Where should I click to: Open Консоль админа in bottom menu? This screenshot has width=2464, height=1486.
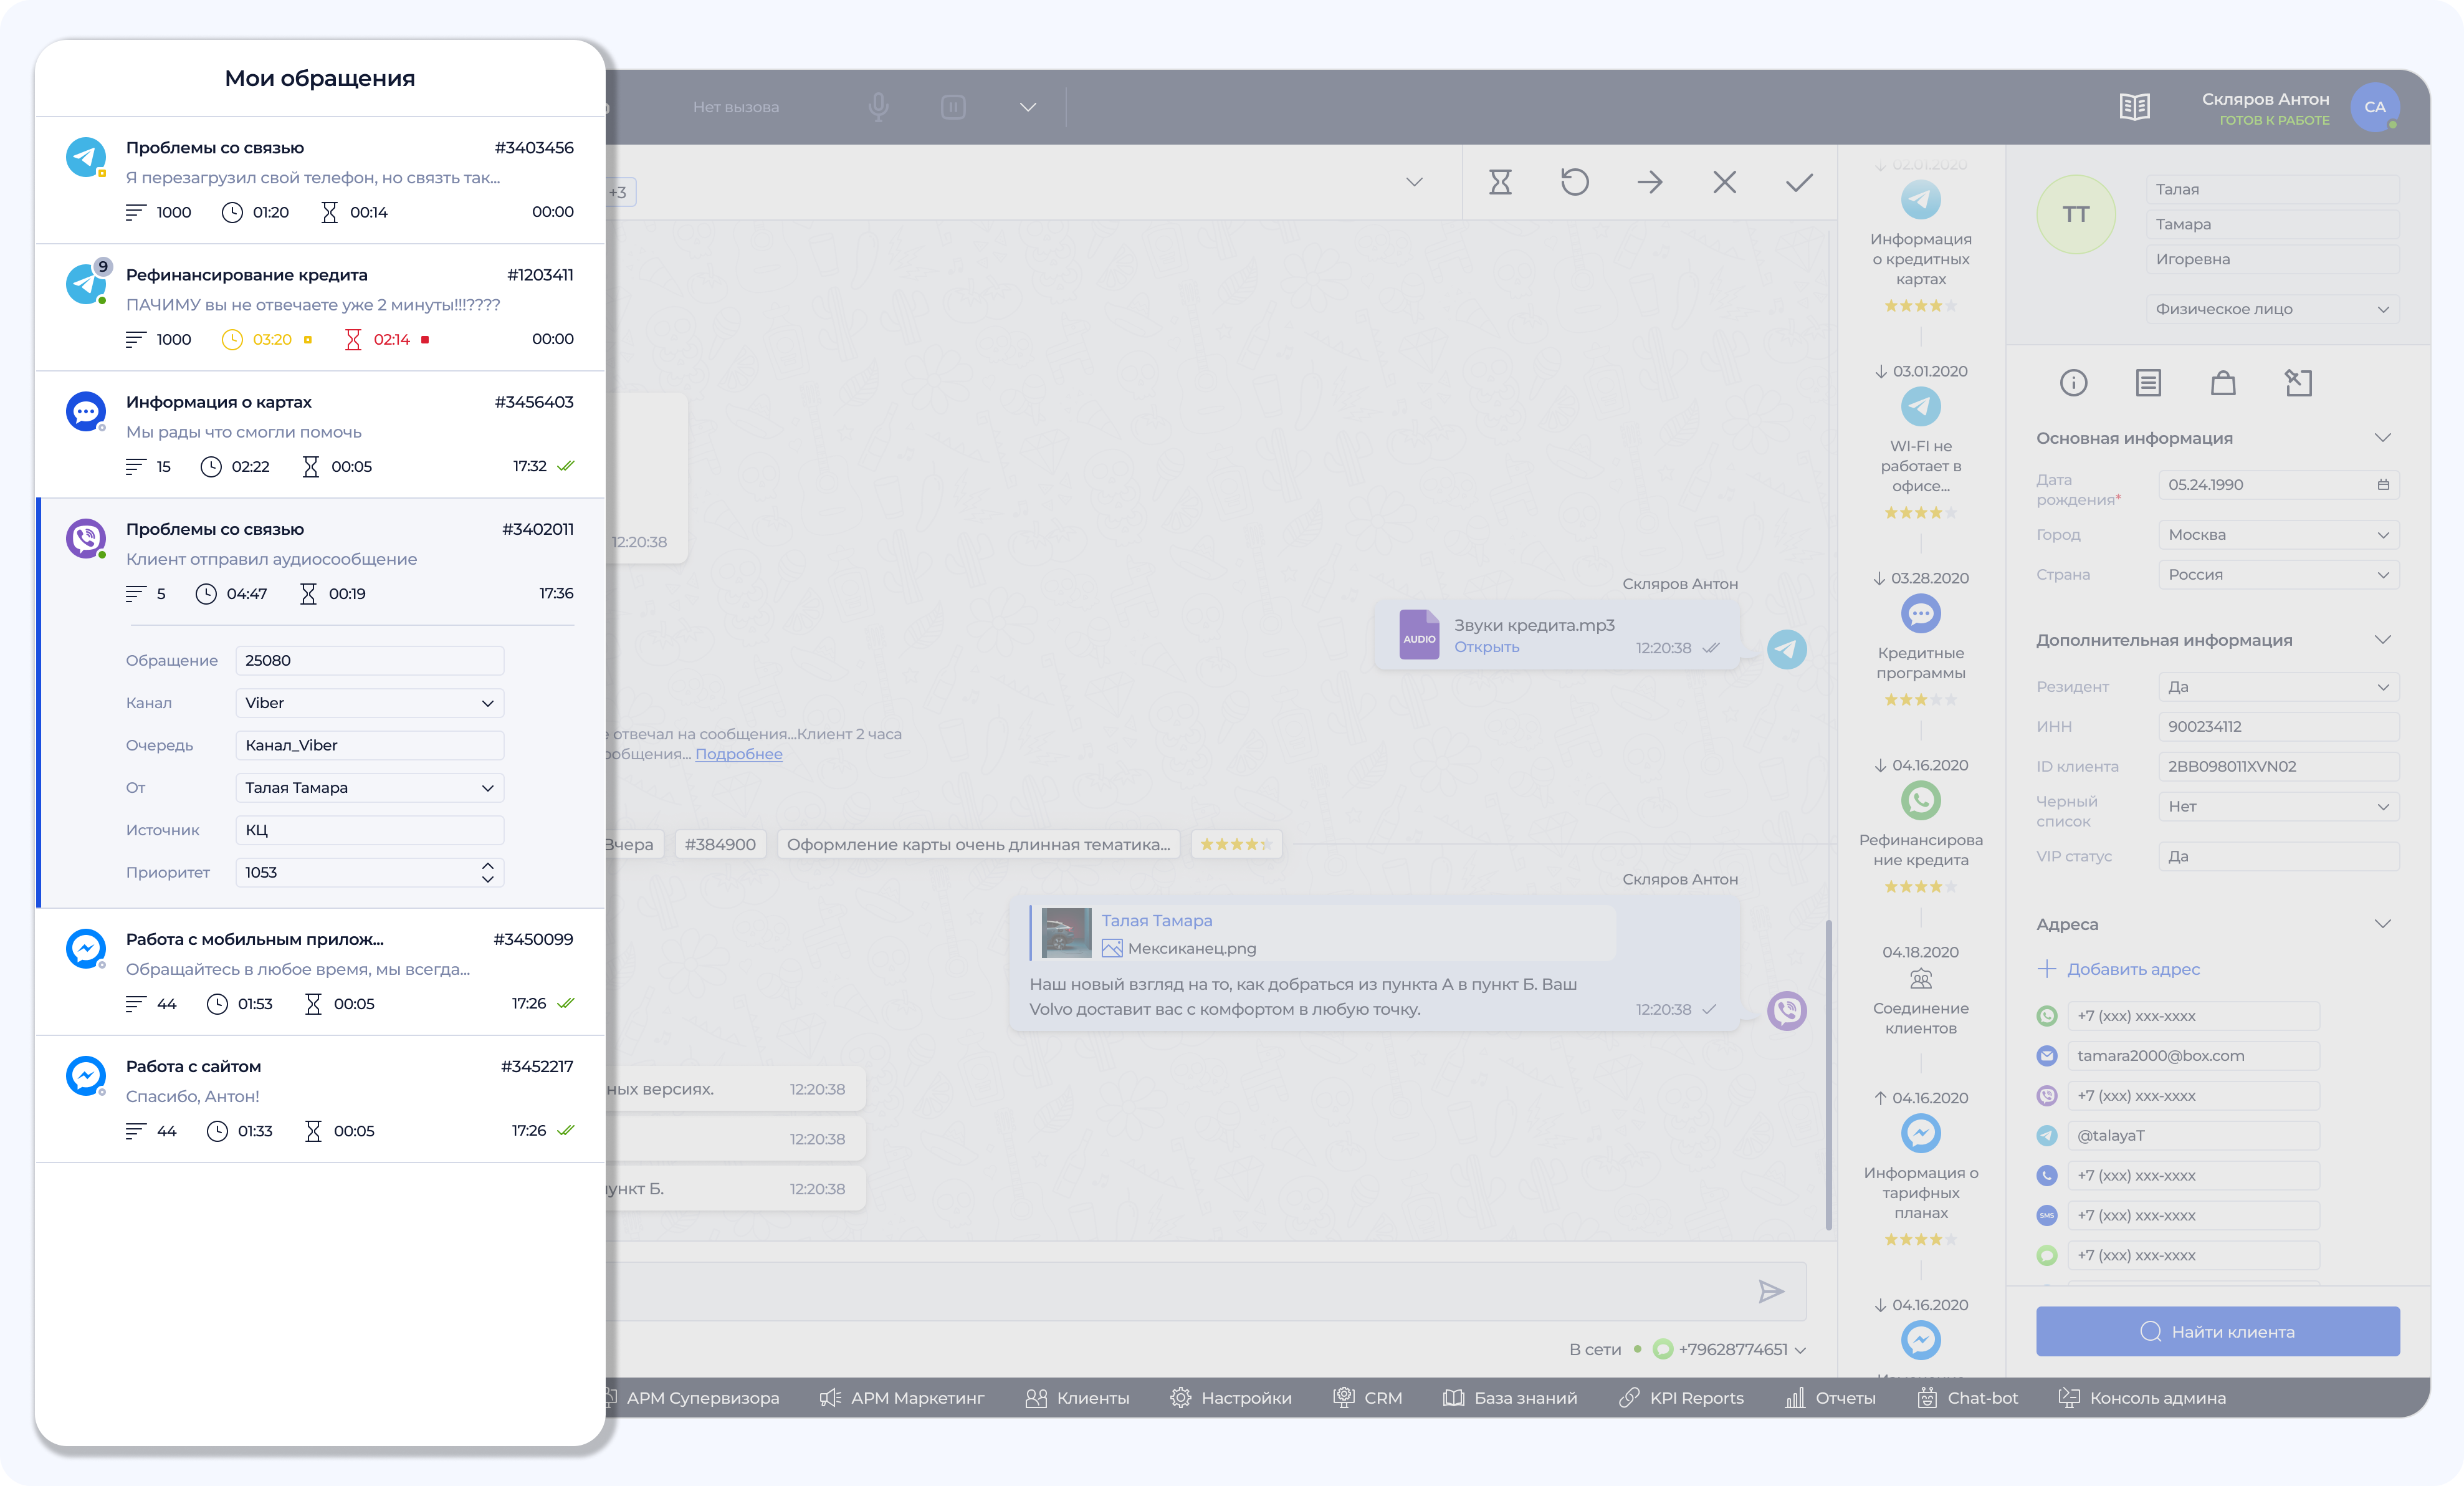click(x=2141, y=1398)
